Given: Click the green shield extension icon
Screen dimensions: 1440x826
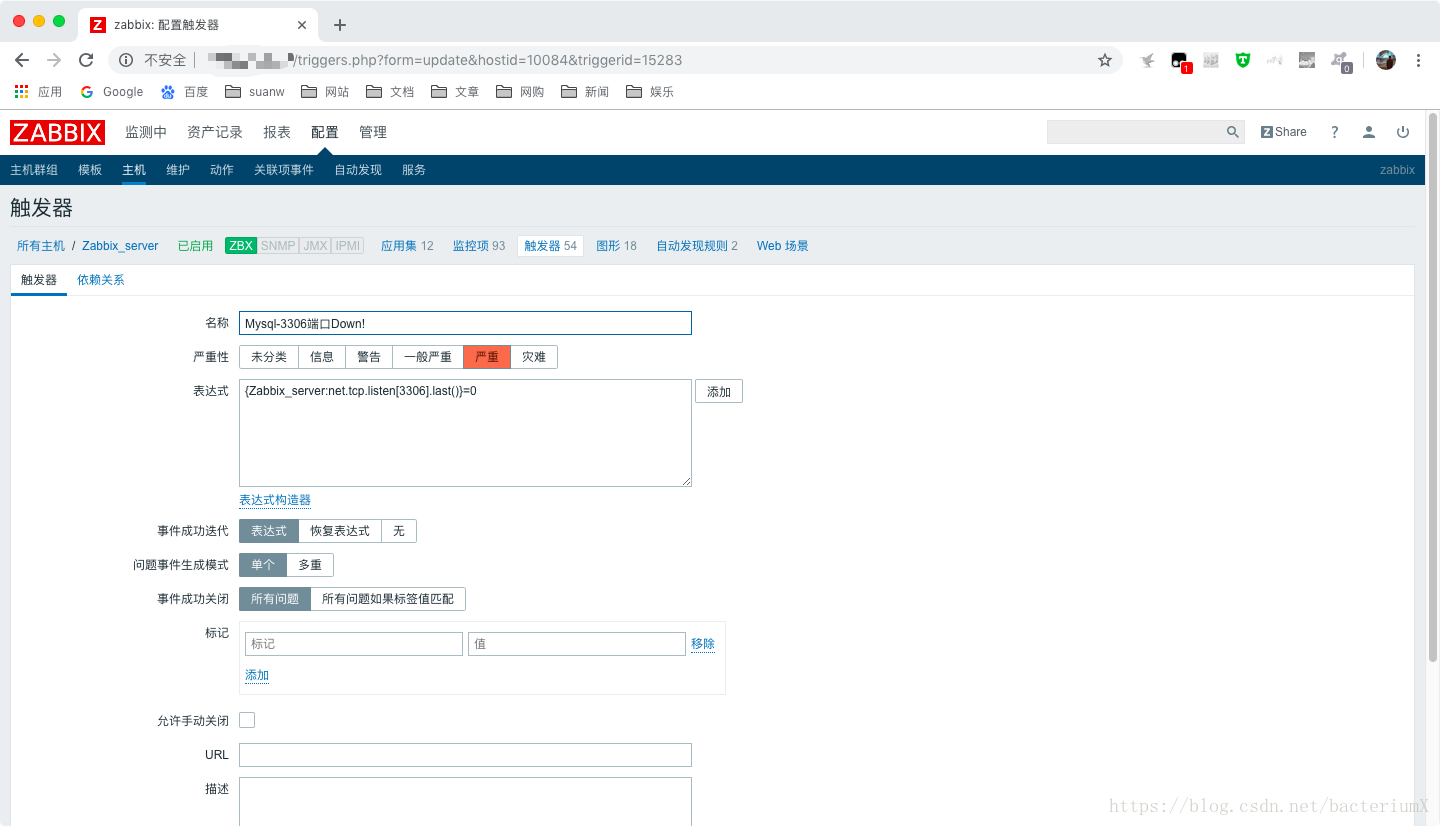Looking at the screenshot, I should tap(1242, 60).
